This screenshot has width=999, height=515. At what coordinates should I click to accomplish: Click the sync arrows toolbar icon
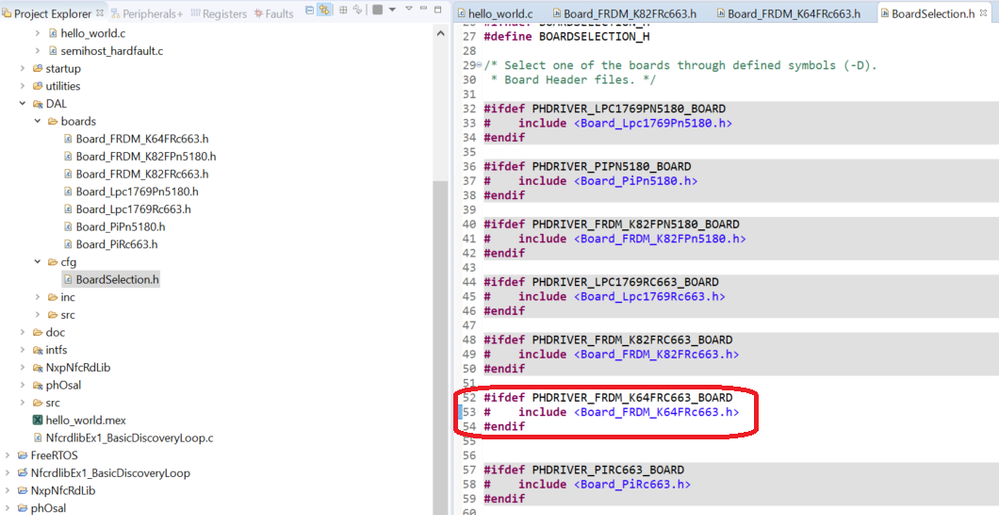pyautogui.click(x=358, y=10)
